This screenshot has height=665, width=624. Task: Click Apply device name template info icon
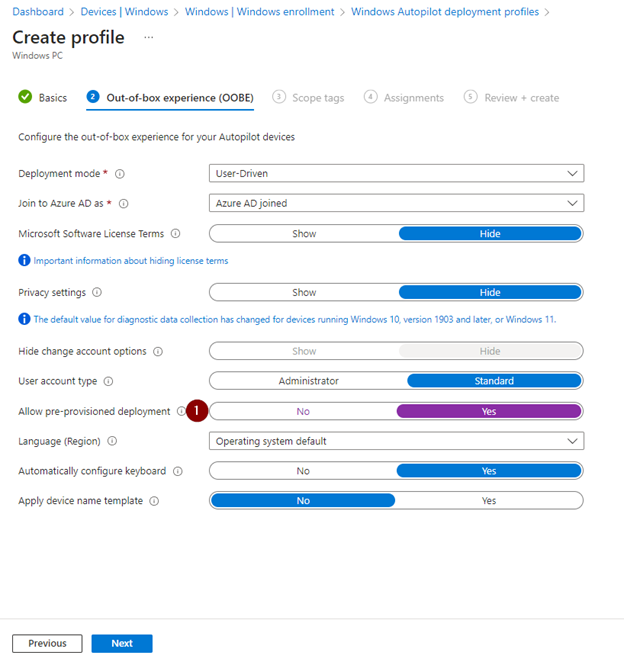click(154, 501)
